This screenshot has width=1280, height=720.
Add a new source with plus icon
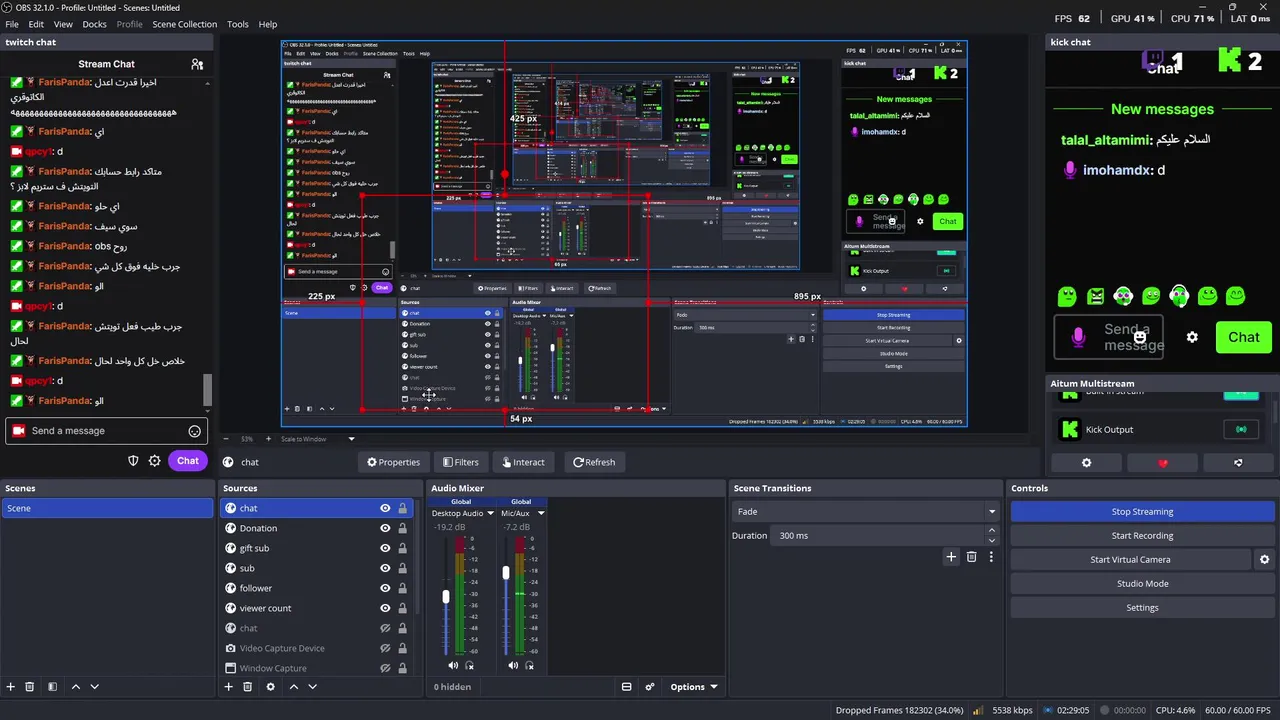pyautogui.click(x=228, y=687)
